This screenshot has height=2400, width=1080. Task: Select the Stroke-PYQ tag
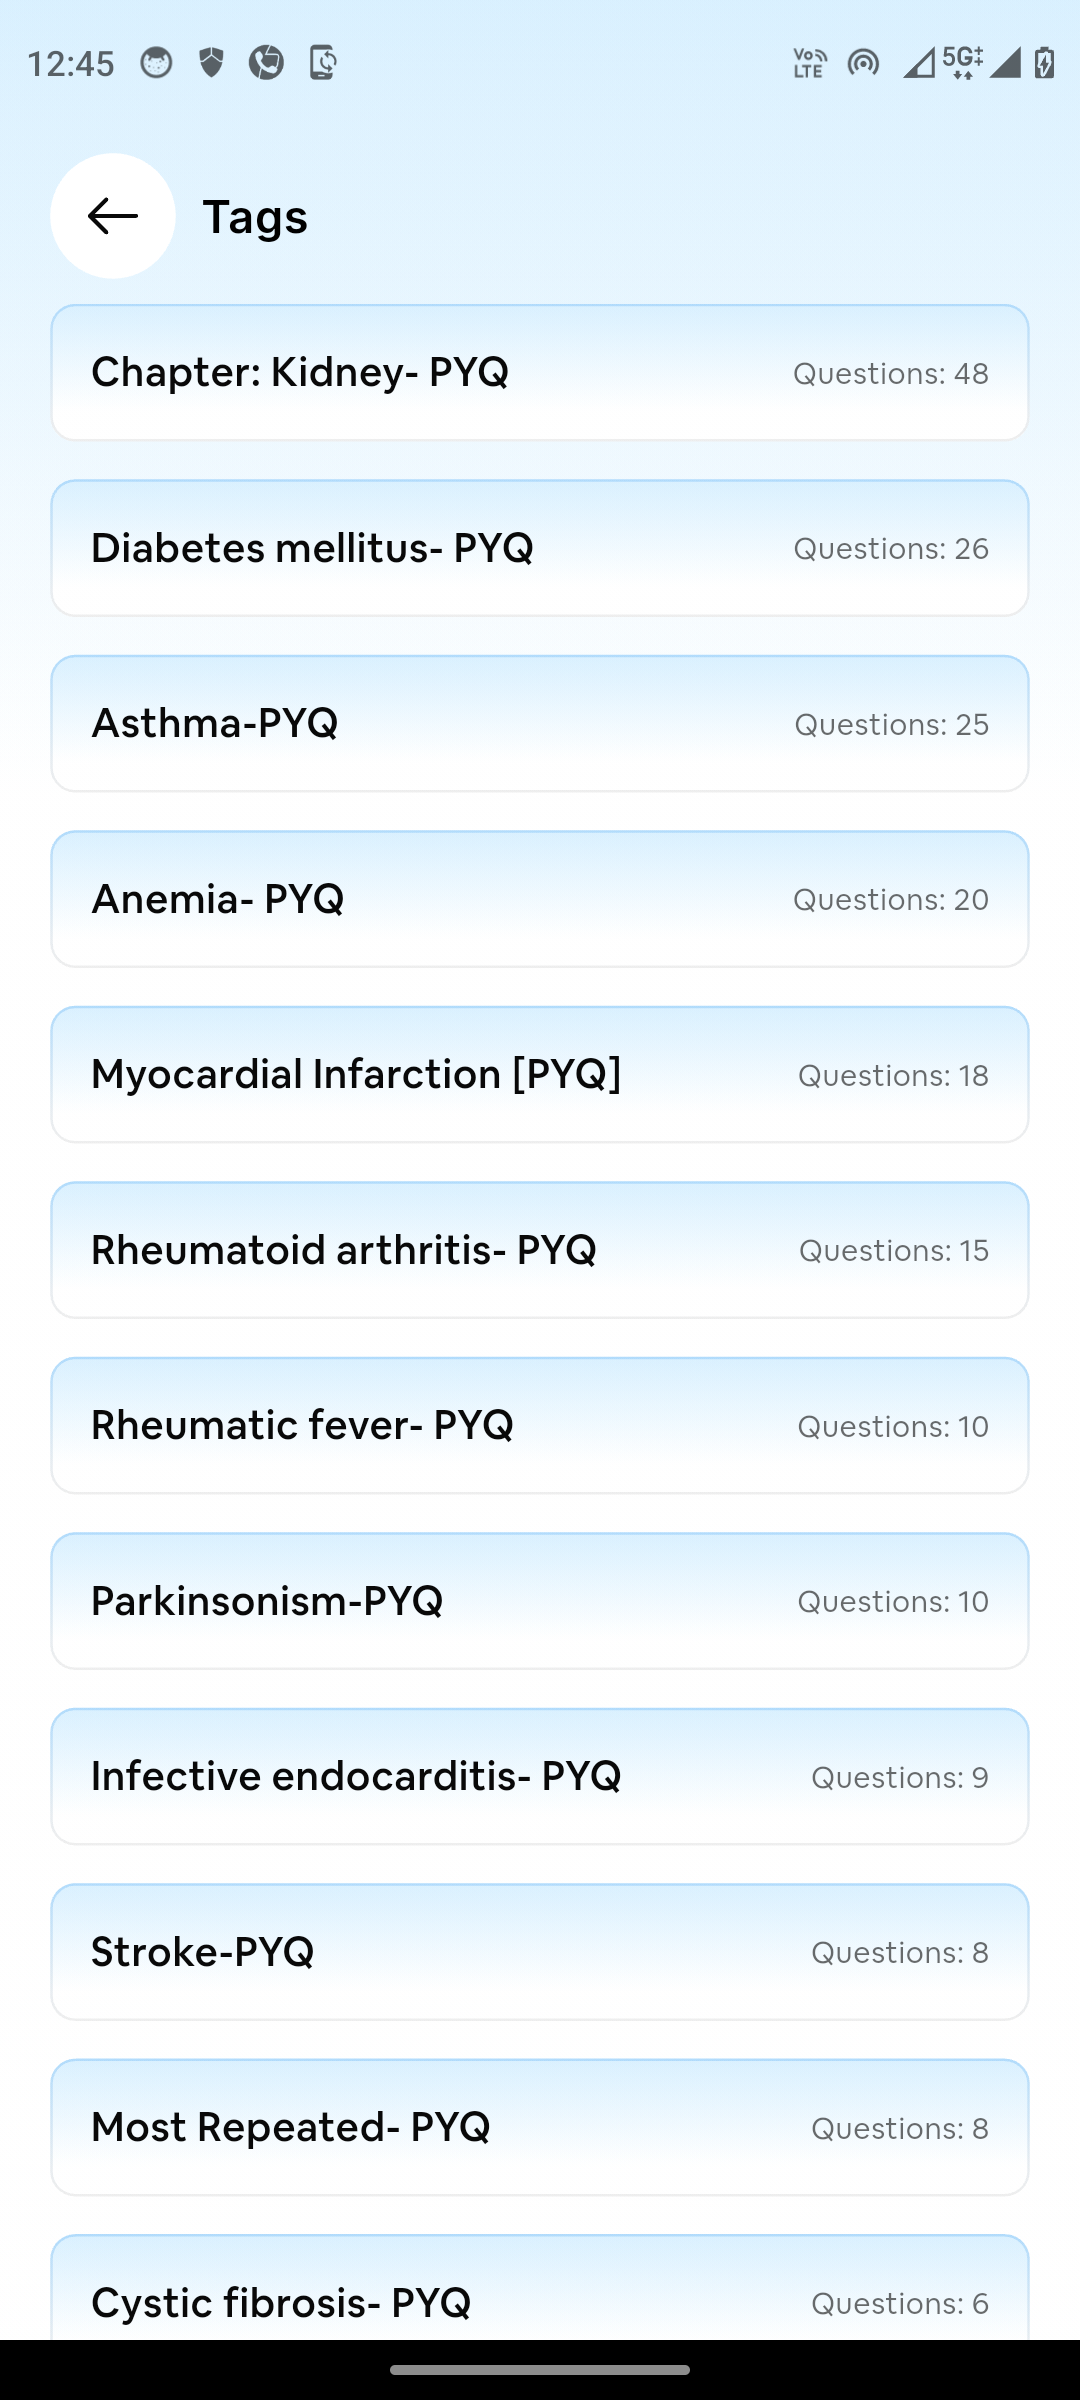pos(540,1952)
